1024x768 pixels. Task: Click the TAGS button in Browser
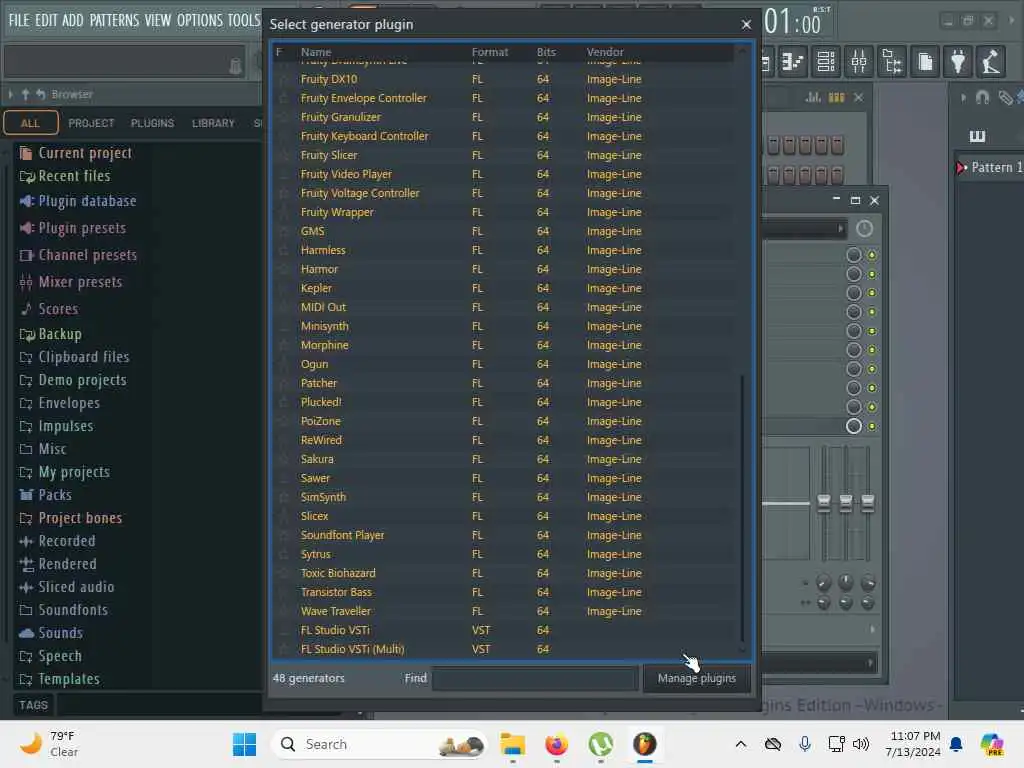[x=33, y=705]
